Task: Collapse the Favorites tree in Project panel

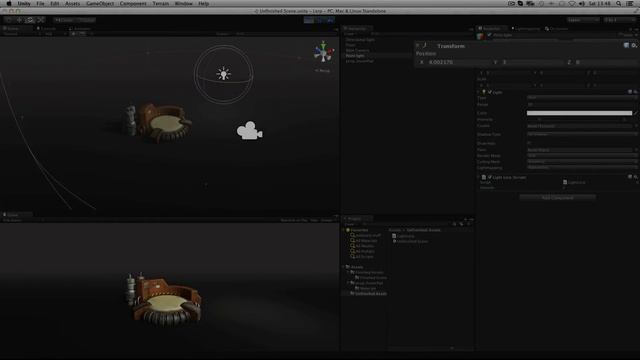Action: (344, 230)
